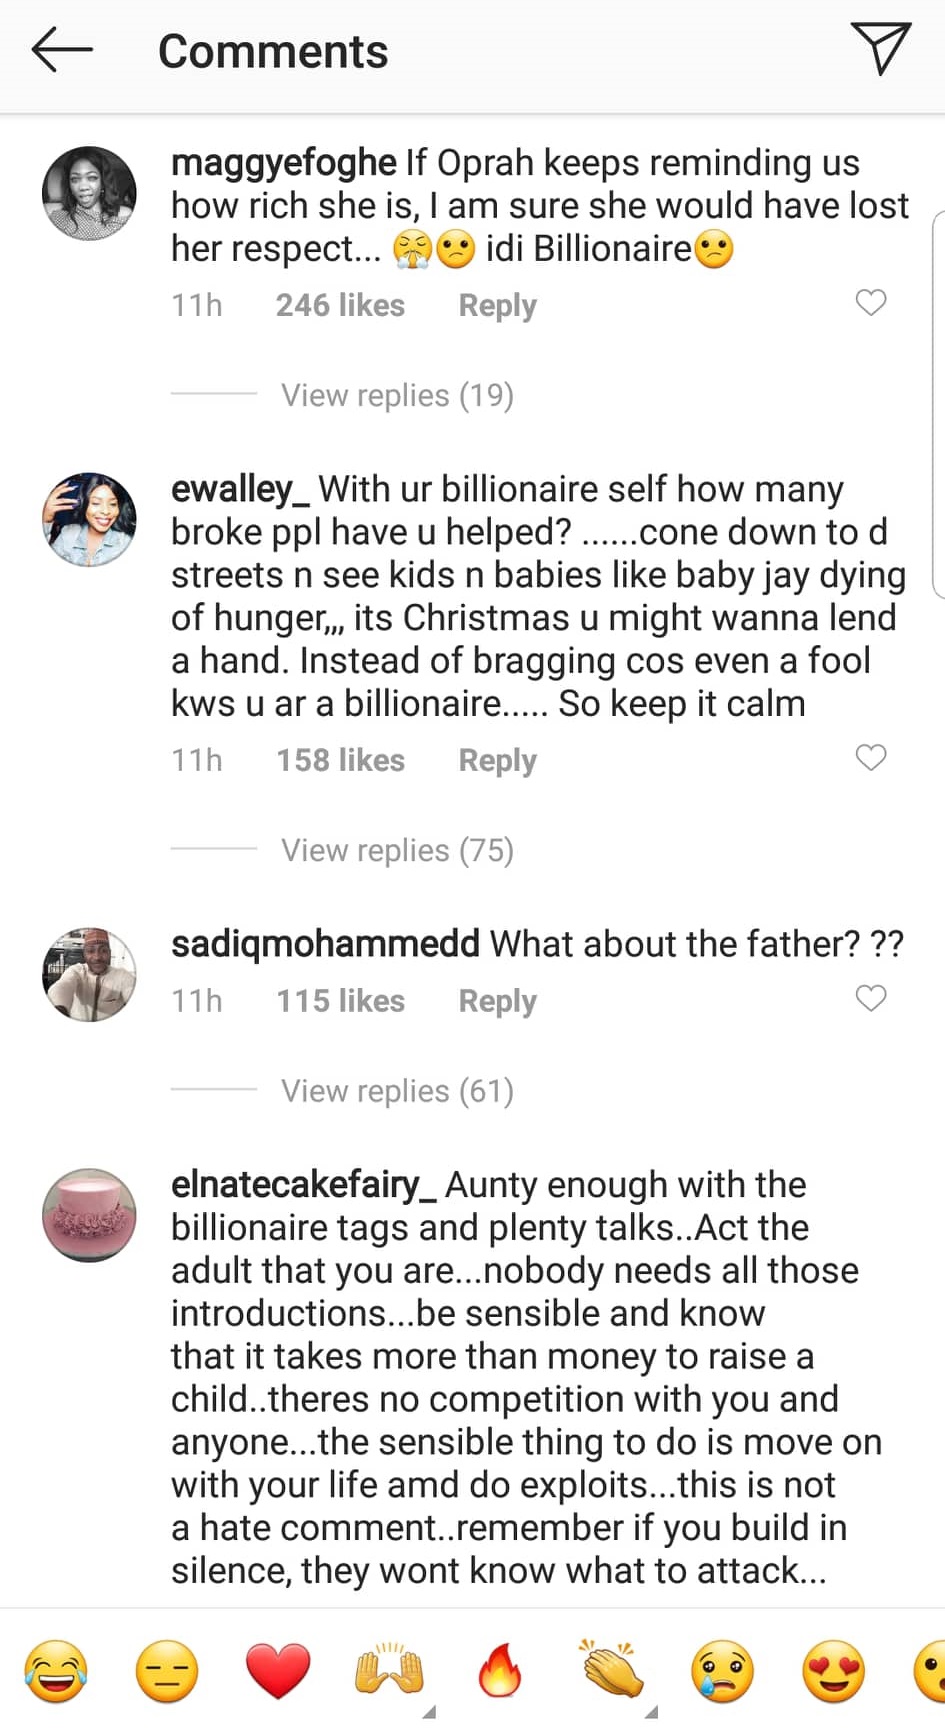Like maggyefoghe's comment with heart
Screen dimensions: 945x1730
(871, 302)
